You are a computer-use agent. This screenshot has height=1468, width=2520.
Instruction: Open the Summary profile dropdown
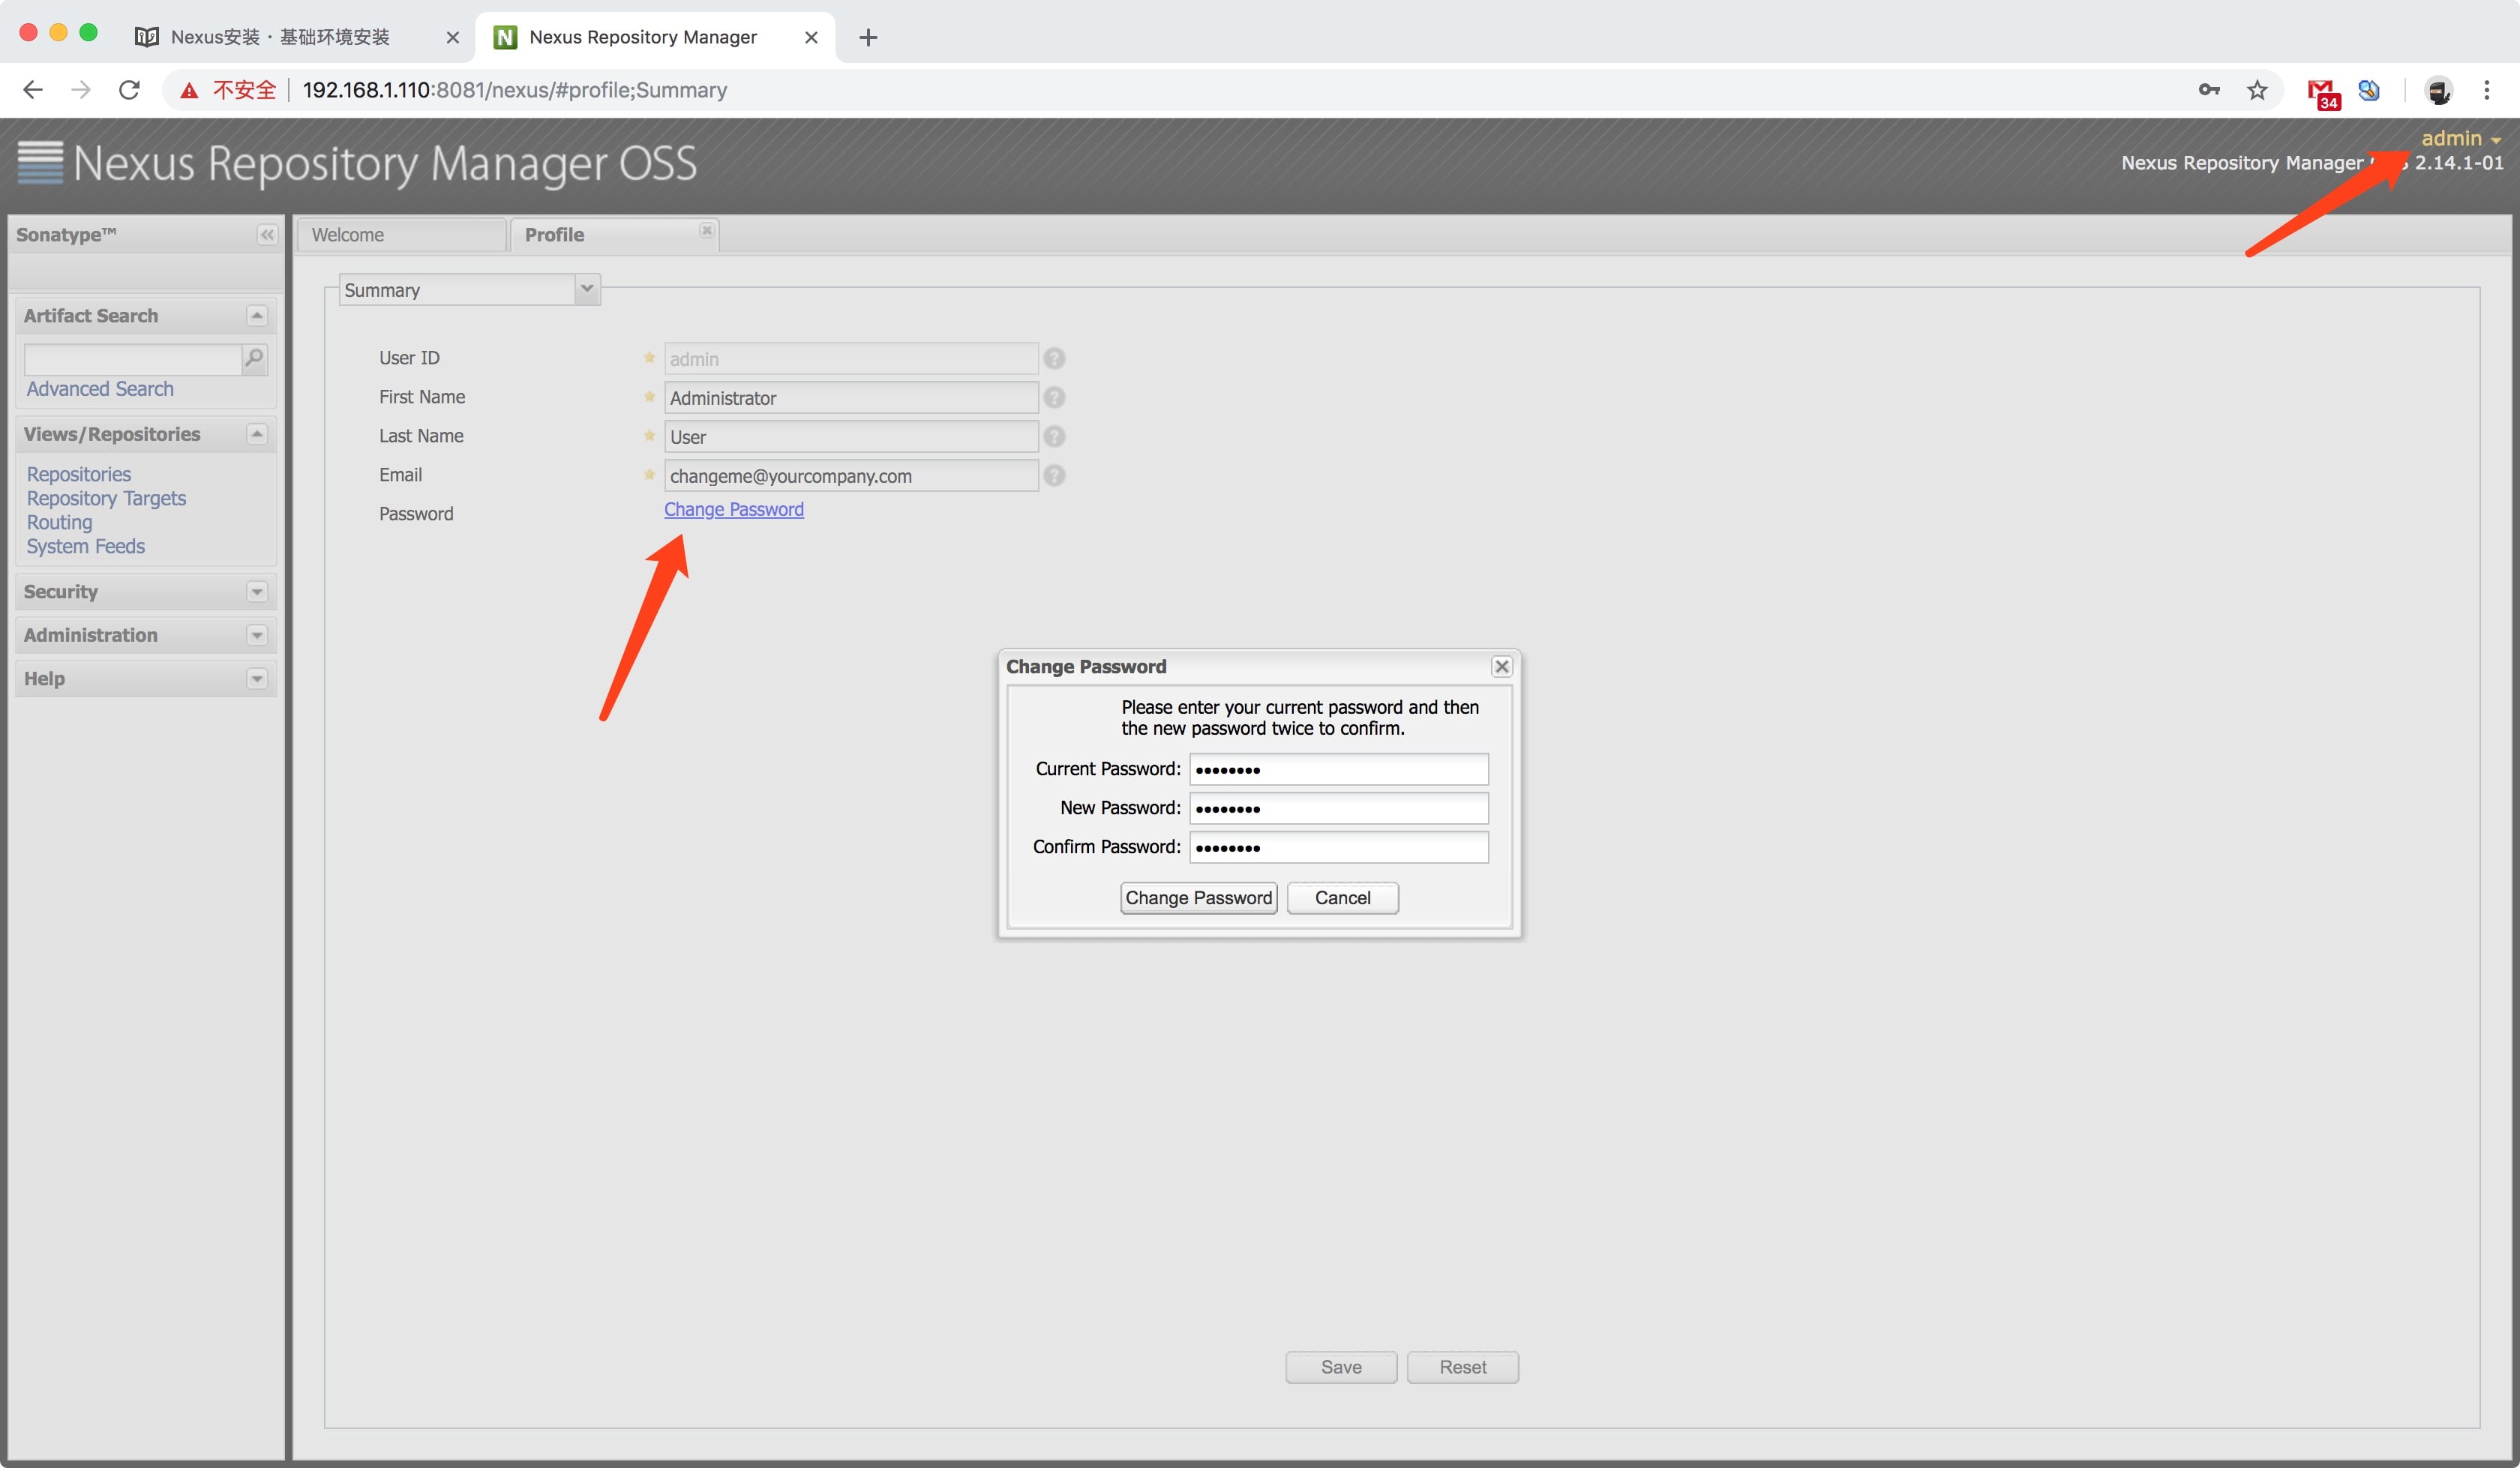[587, 290]
